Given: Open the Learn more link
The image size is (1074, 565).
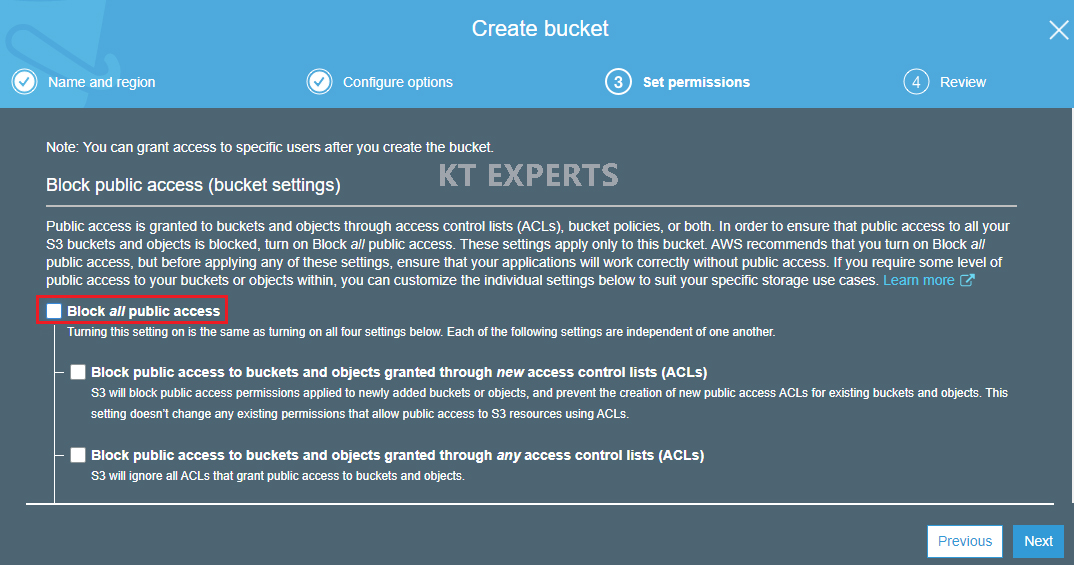Looking at the screenshot, I should [x=918, y=281].
